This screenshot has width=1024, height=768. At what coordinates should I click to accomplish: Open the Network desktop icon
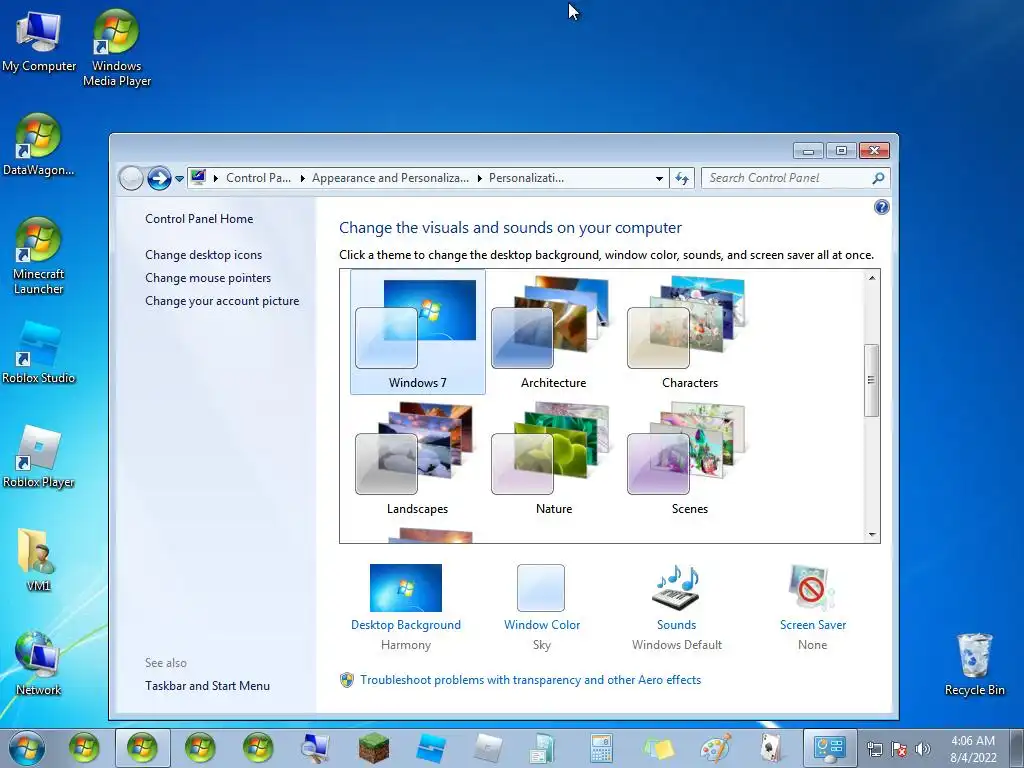[x=38, y=664]
